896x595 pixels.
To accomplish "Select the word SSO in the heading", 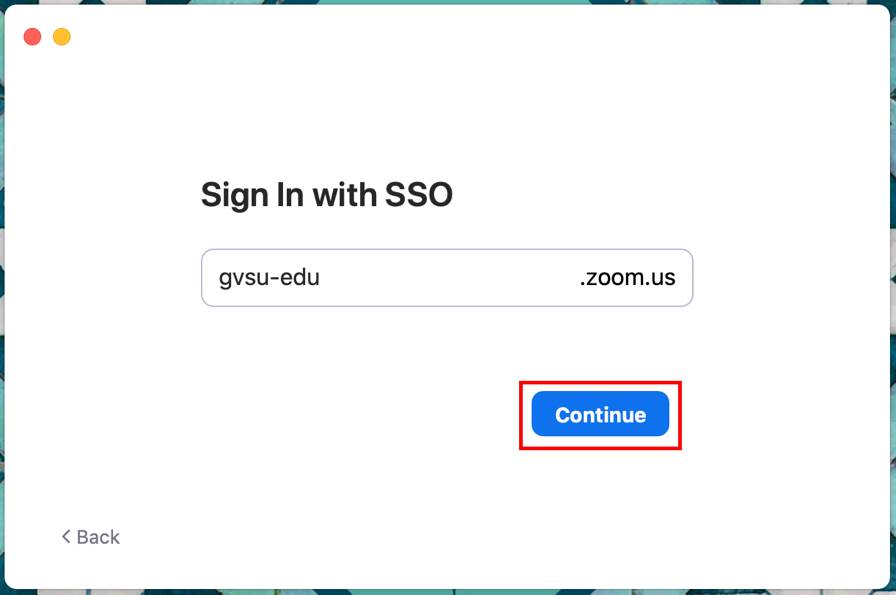I will pyautogui.click(x=419, y=194).
